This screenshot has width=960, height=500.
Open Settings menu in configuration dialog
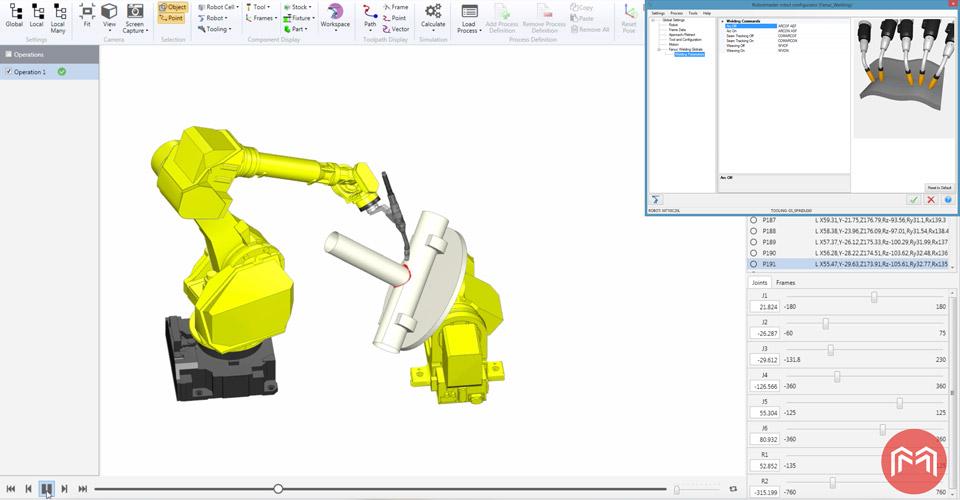point(658,13)
